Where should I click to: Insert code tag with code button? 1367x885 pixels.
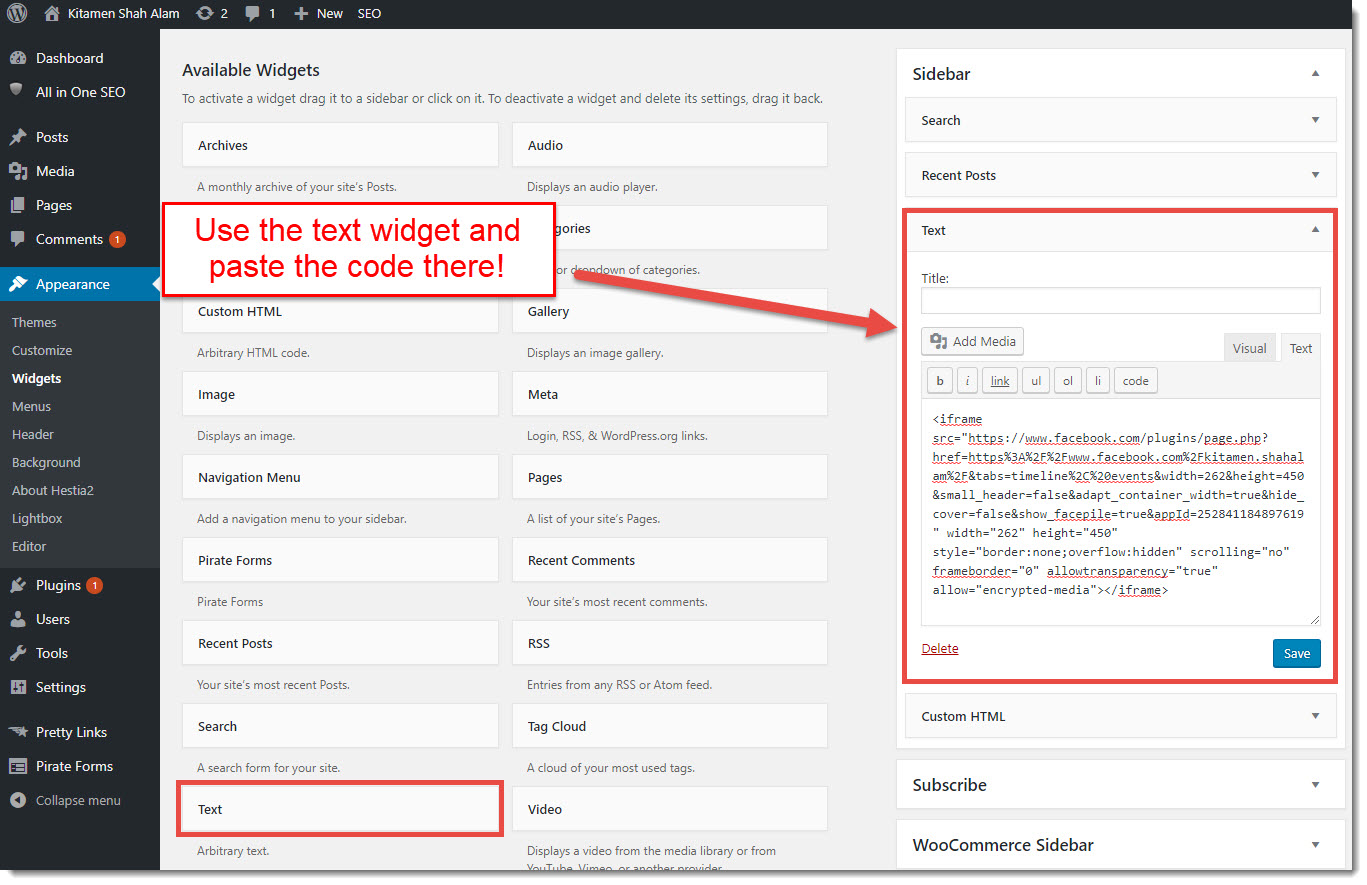[x=1135, y=380]
